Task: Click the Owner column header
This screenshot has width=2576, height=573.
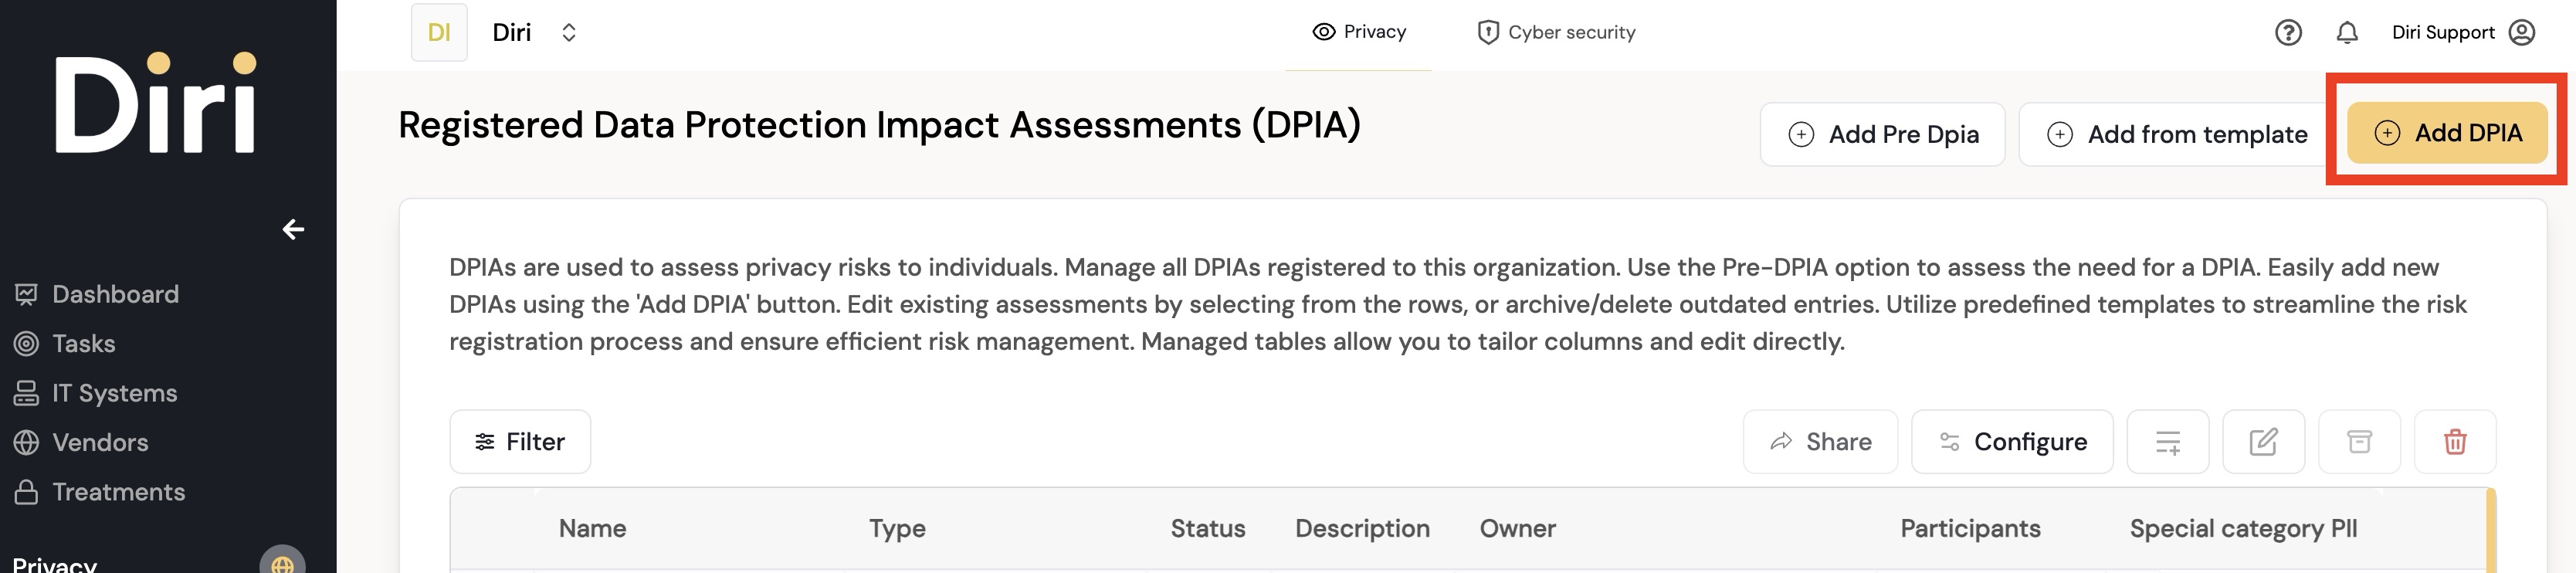Action: tap(1517, 529)
